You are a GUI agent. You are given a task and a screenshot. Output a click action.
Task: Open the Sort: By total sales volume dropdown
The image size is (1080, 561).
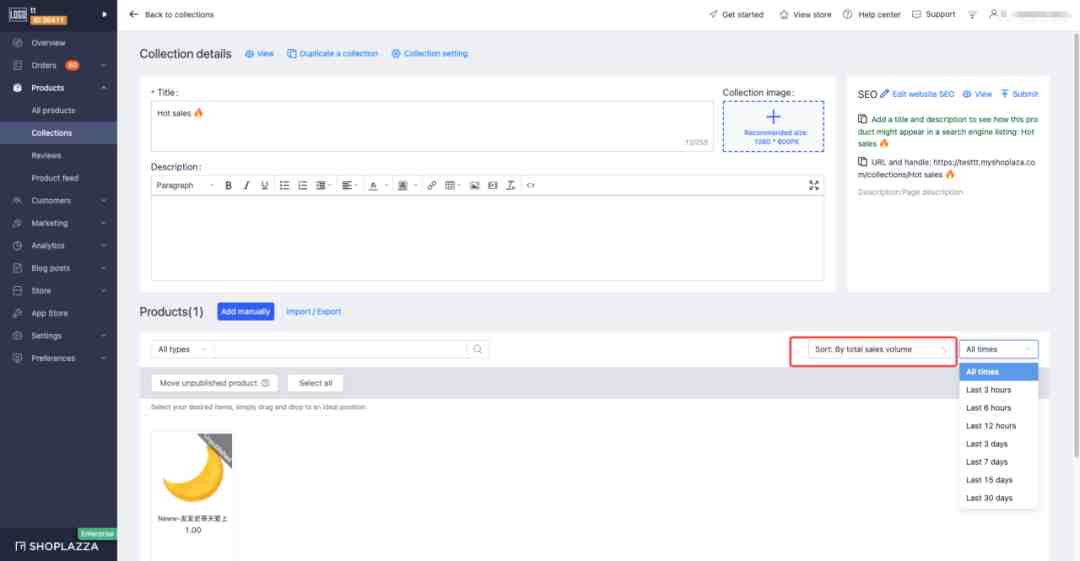click(880, 349)
